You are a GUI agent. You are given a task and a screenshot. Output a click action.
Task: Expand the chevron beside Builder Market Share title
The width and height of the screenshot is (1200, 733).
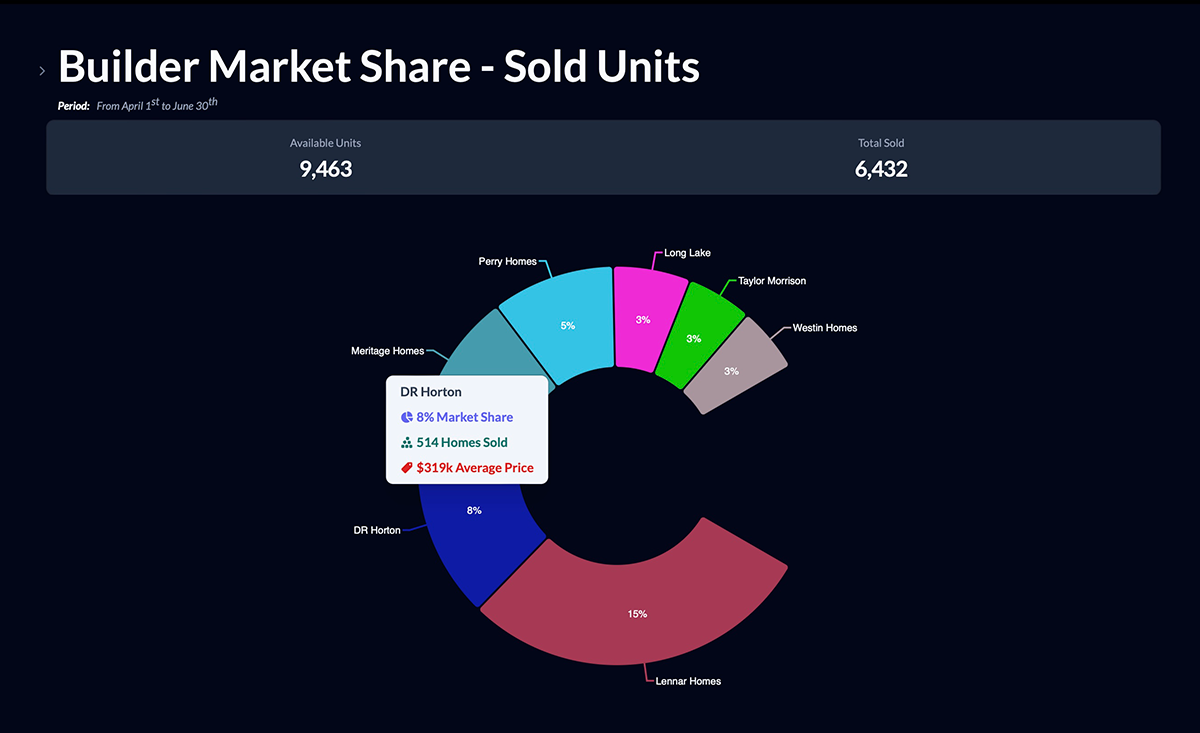click(x=42, y=71)
